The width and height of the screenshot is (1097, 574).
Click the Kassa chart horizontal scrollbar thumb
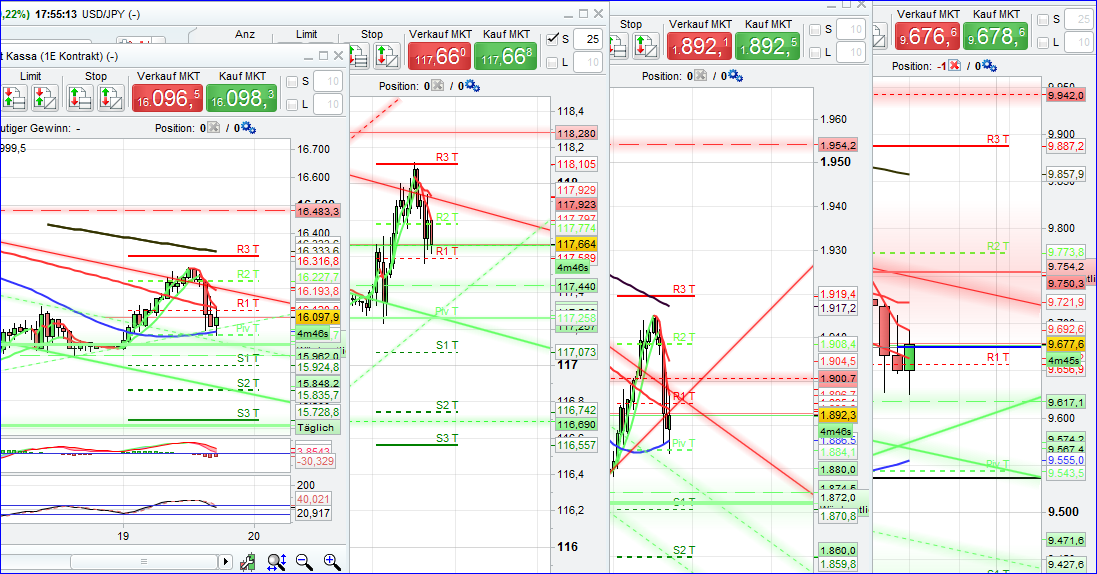click(x=144, y=561)
